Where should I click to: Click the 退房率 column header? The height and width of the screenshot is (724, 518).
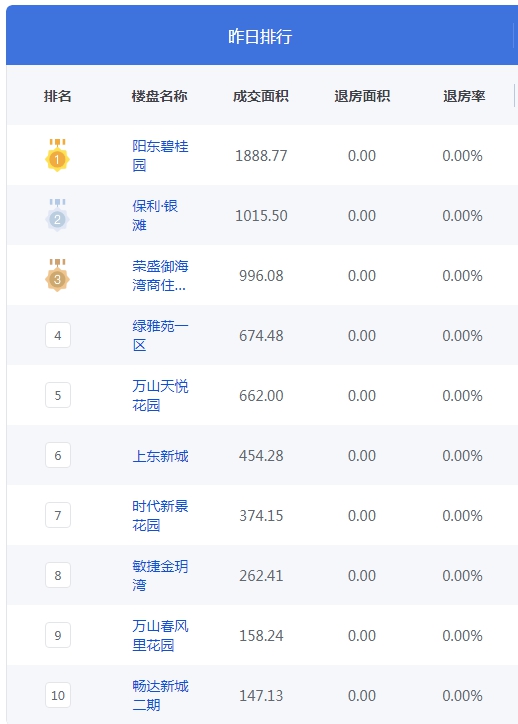[464, 96]
